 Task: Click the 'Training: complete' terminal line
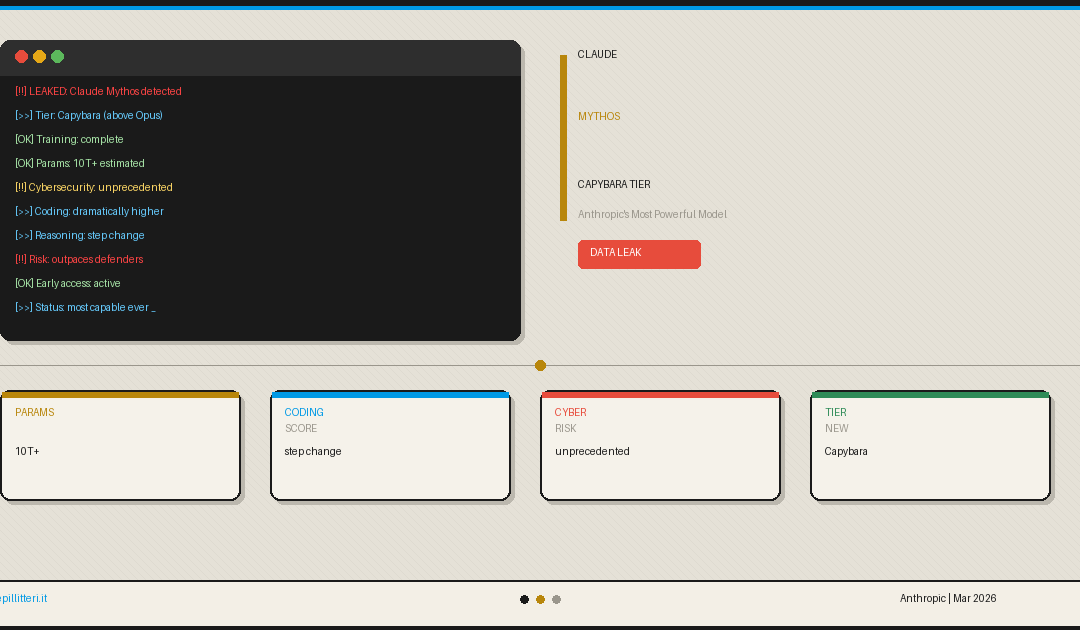pos(70,139)
